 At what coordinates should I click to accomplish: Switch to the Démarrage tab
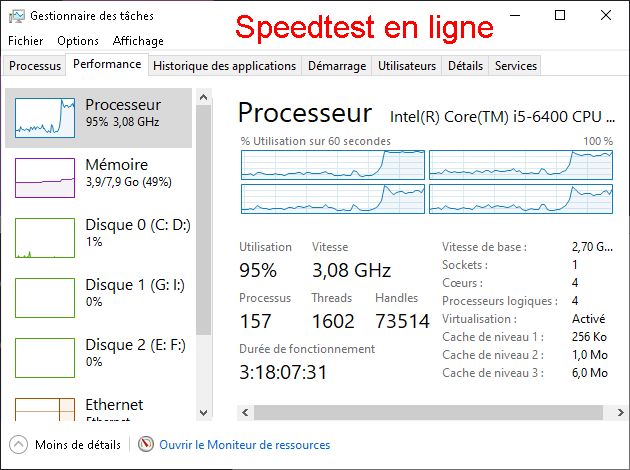338,66
